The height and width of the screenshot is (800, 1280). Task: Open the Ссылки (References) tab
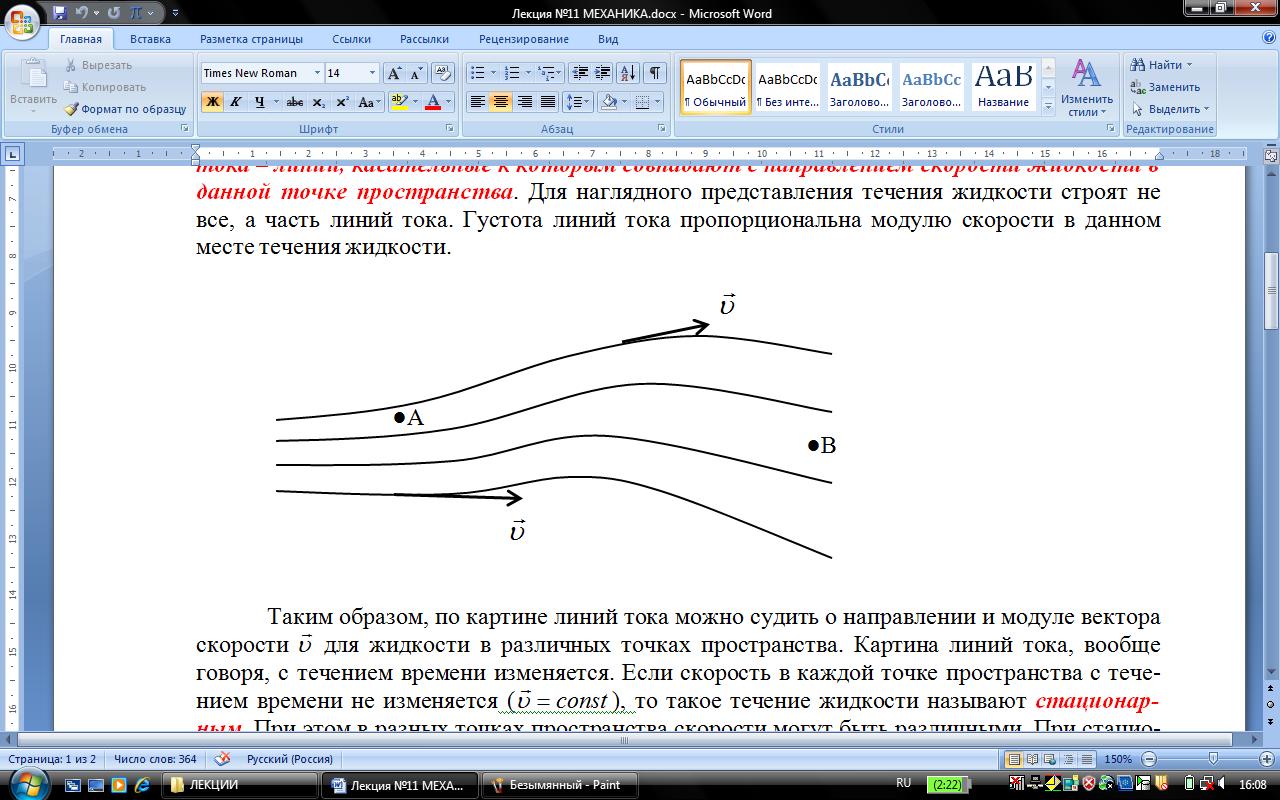pyautogui.click(x=352, y=39)
